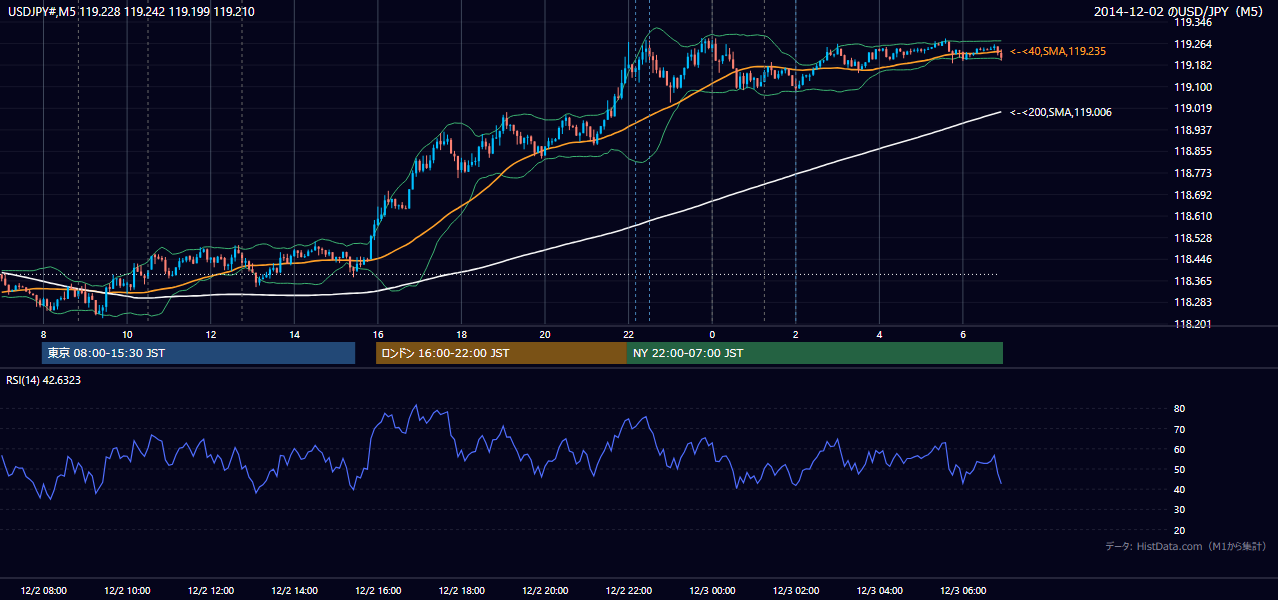Click hour label 18 on price chart axis
This screenshot has height=600, width=1278.
pyautogui.click(x=461, y=334)
